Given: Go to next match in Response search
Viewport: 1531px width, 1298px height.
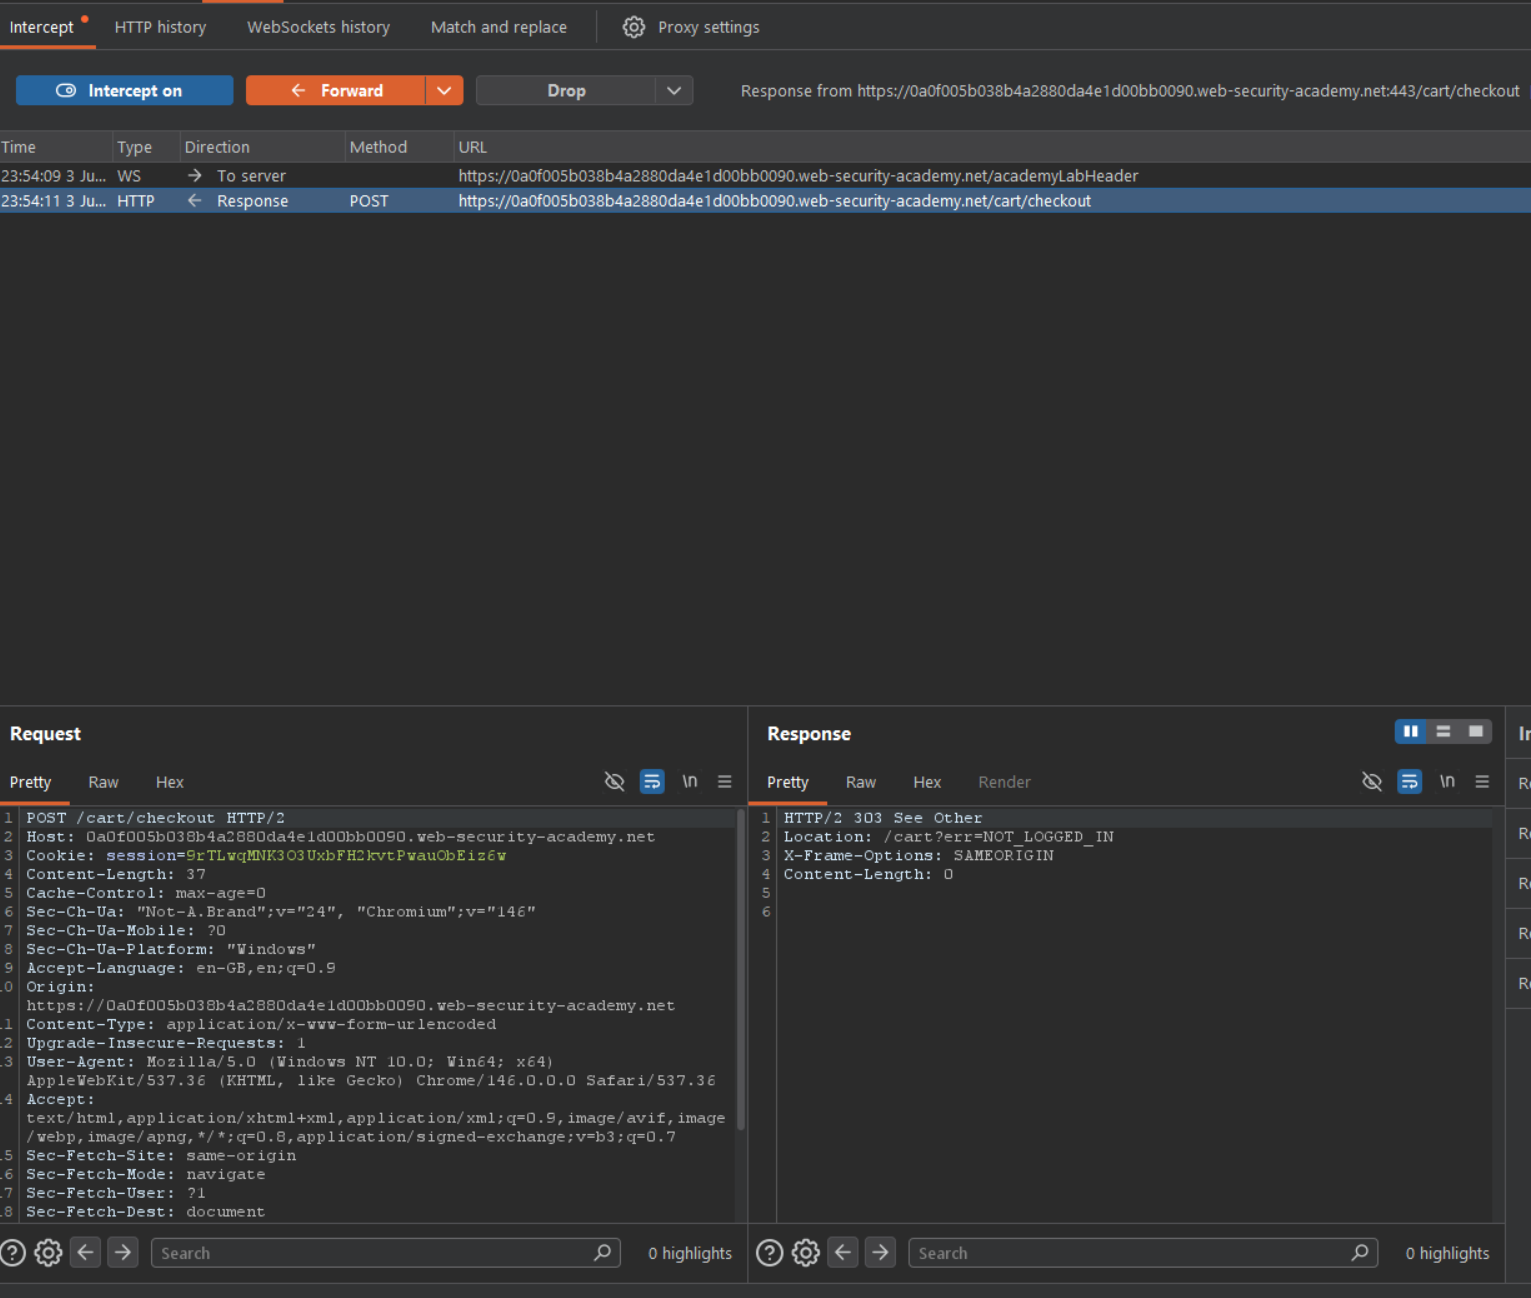Looking at the screenshot, I should click(x=880, y=1253).
